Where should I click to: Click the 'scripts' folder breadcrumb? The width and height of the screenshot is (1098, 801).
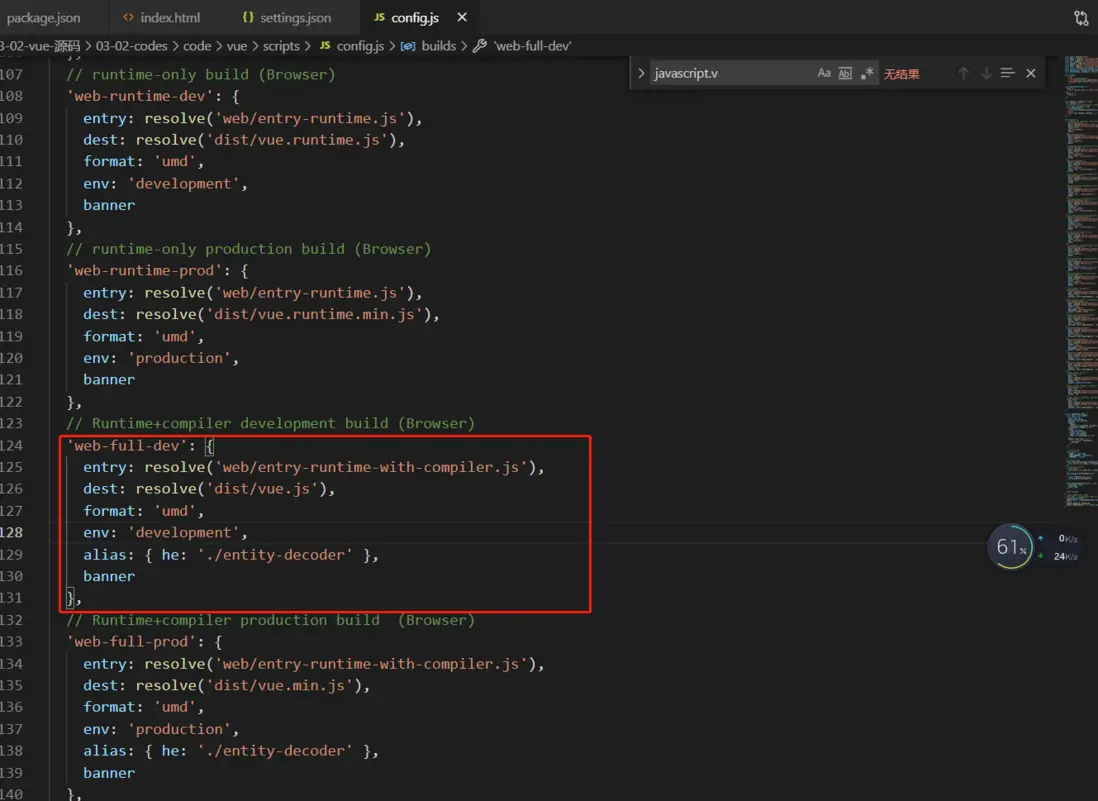pos(281,46)
